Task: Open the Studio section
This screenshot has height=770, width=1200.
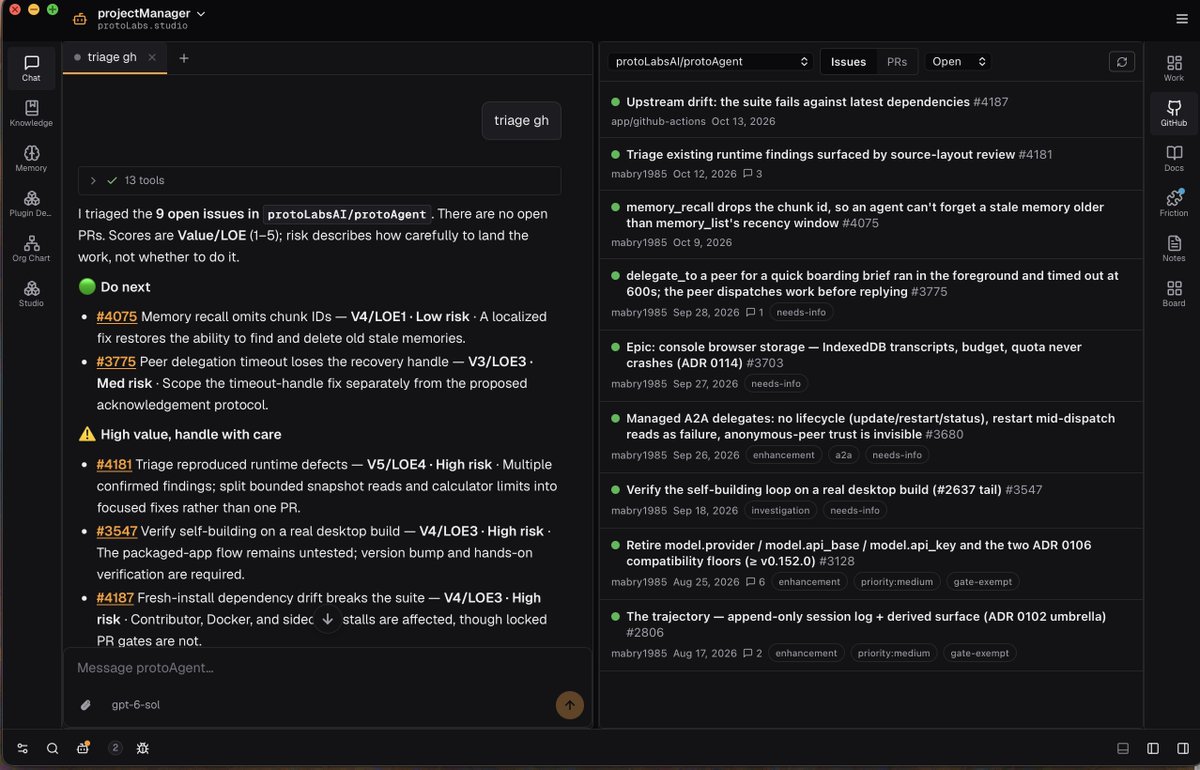Action: pyautogui.click(x=31, y=292)
